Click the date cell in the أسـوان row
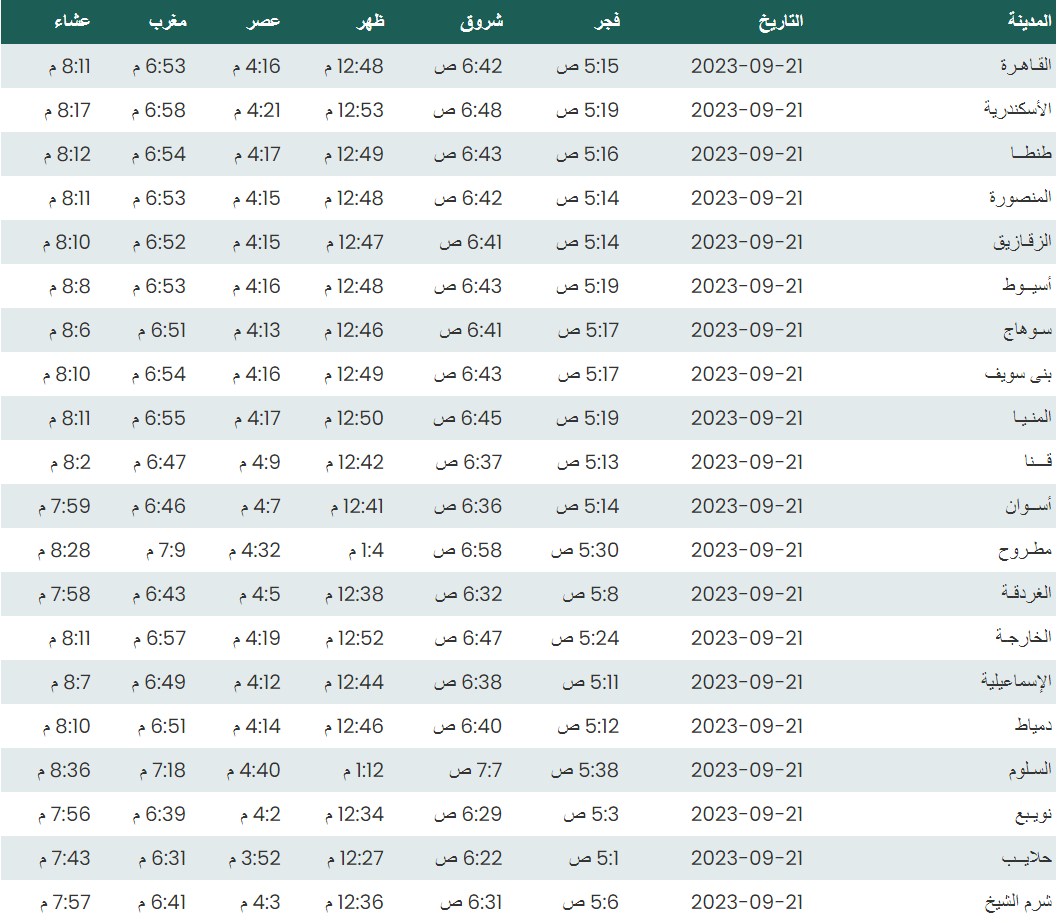1059x923 pixels. point(747,506)
